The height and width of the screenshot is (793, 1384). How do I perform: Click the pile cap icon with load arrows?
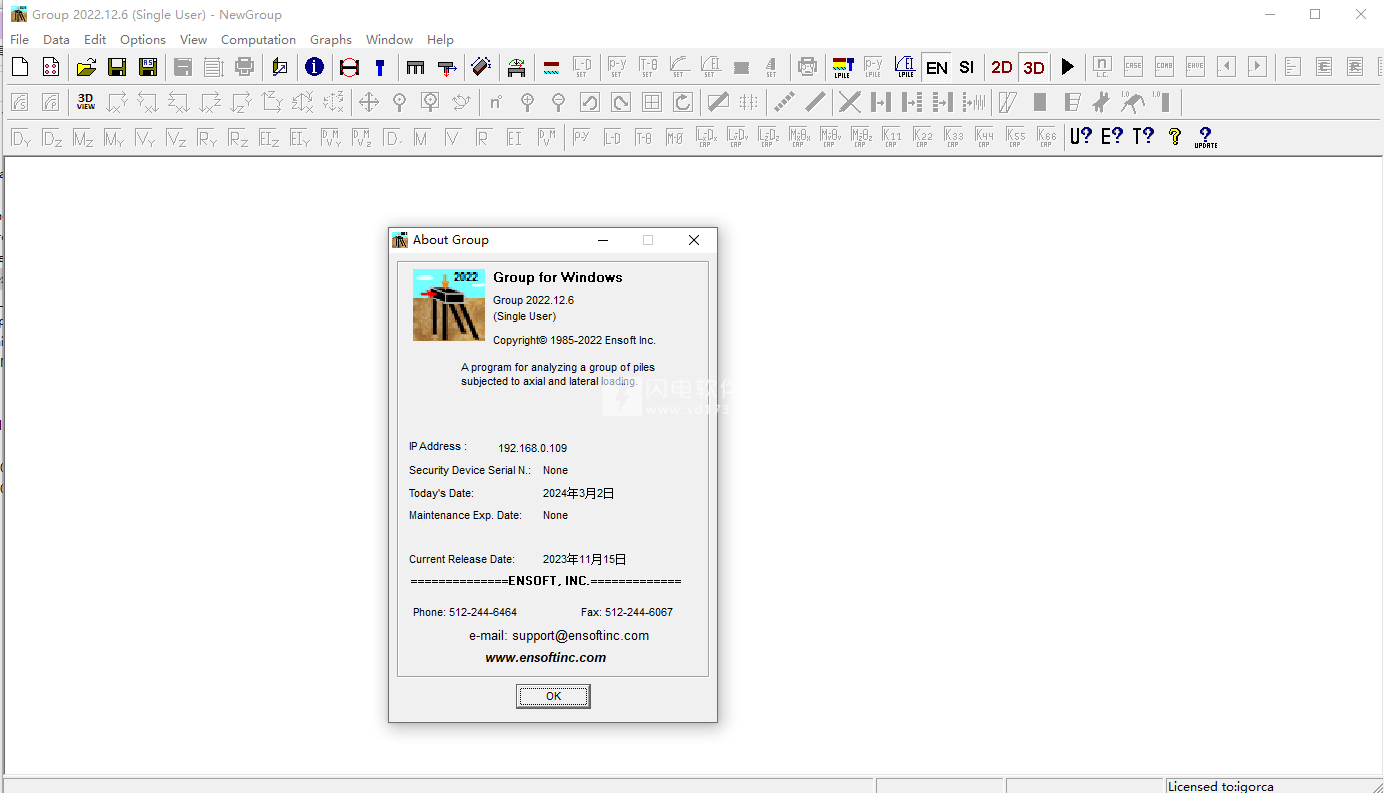(x=447, y=67)
